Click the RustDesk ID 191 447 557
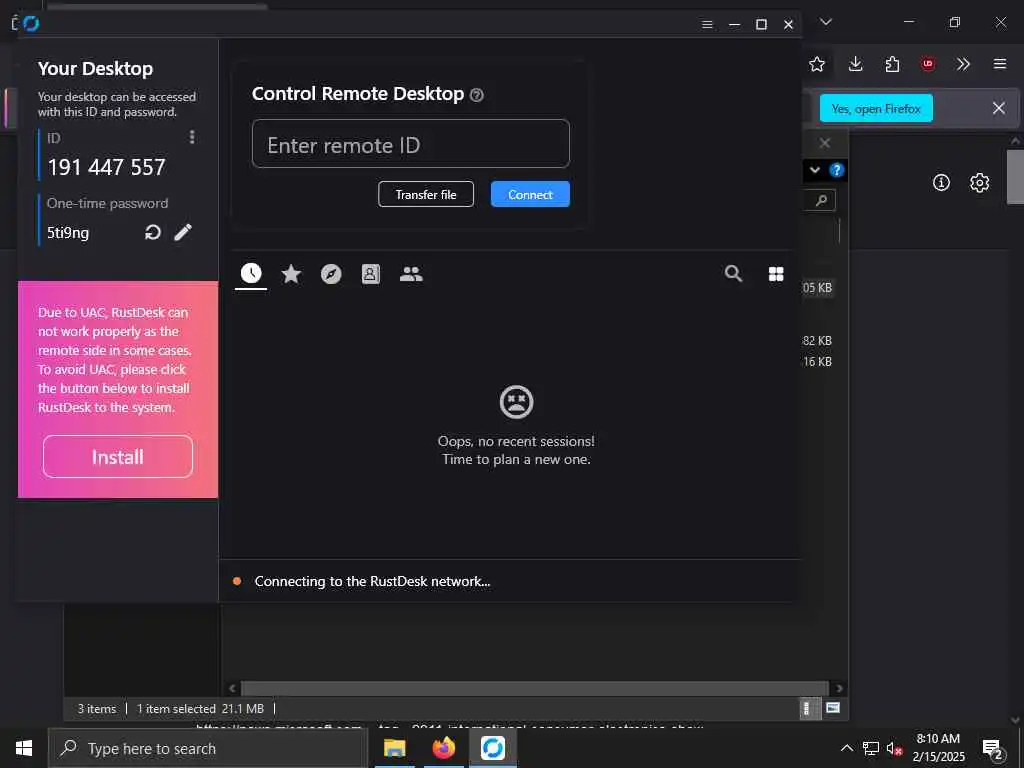 point(106,167)
